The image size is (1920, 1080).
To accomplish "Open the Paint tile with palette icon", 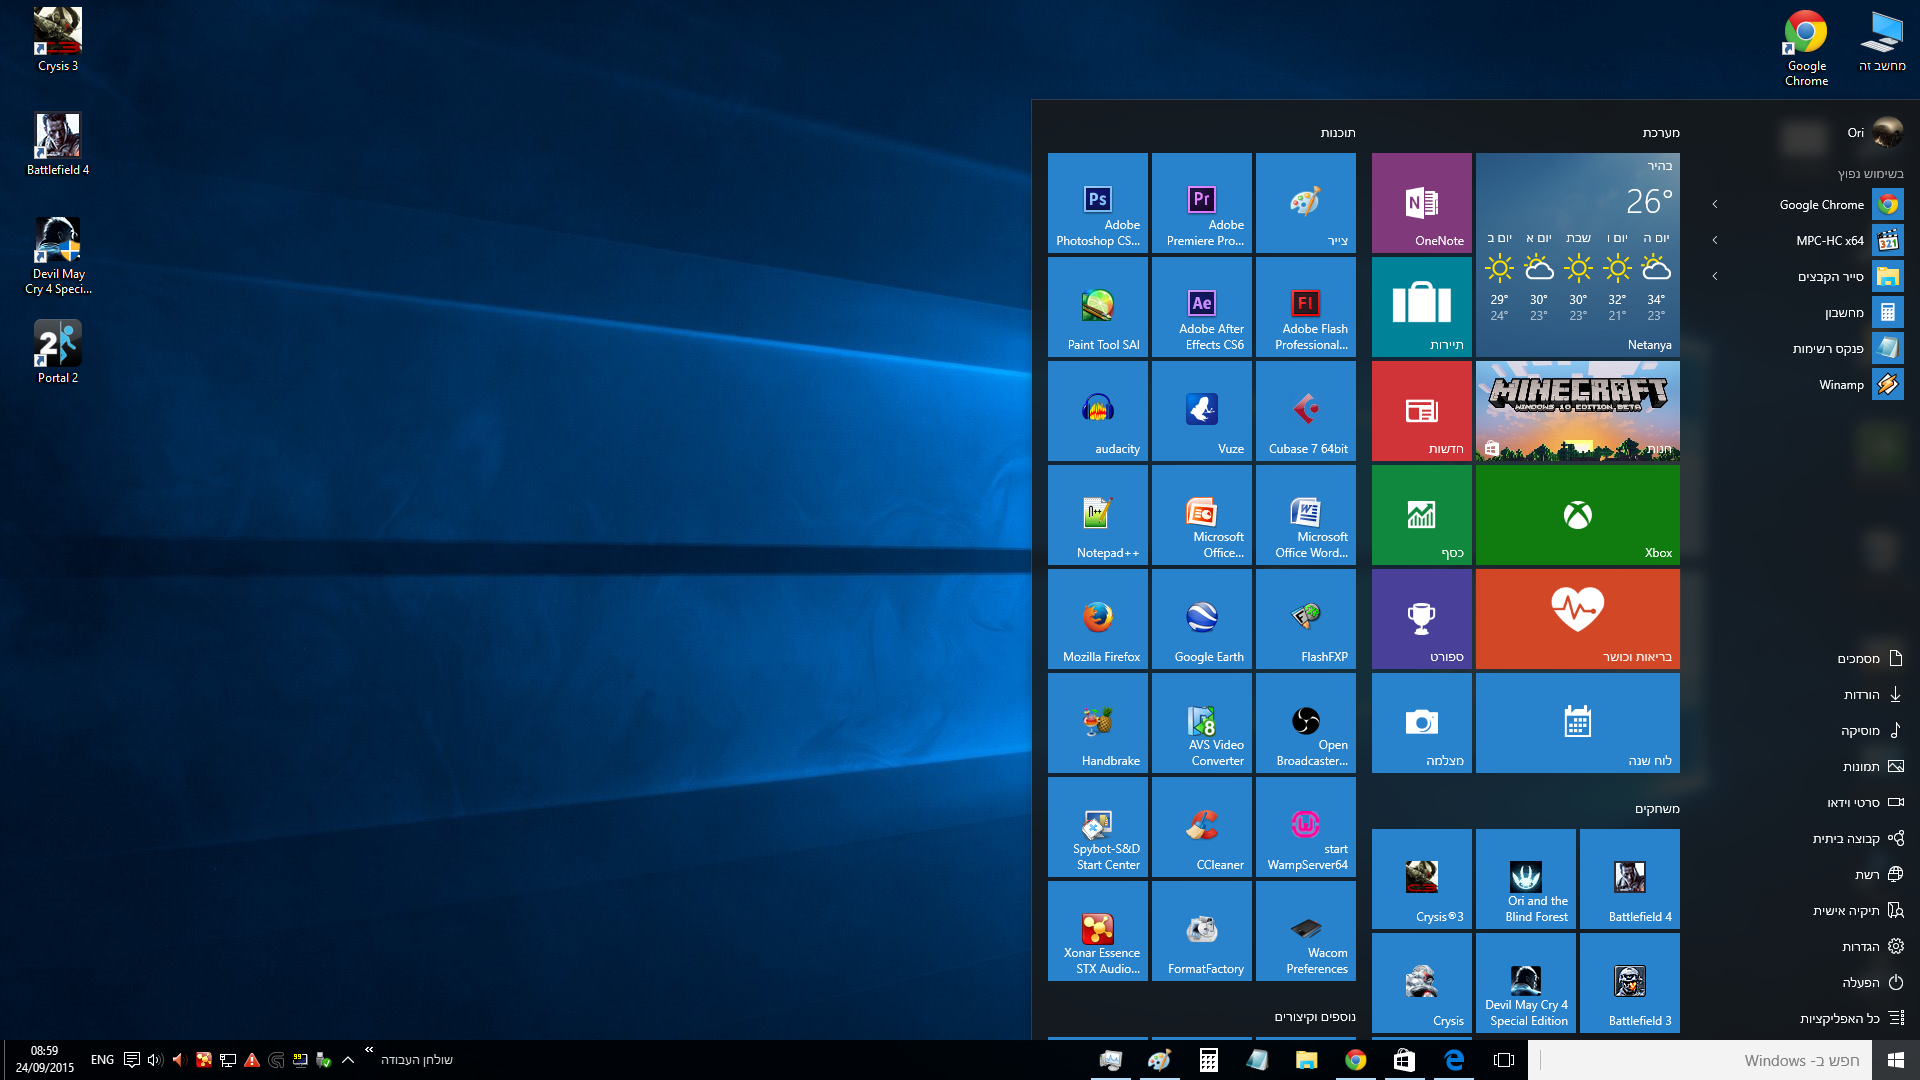I will 1306,203.
